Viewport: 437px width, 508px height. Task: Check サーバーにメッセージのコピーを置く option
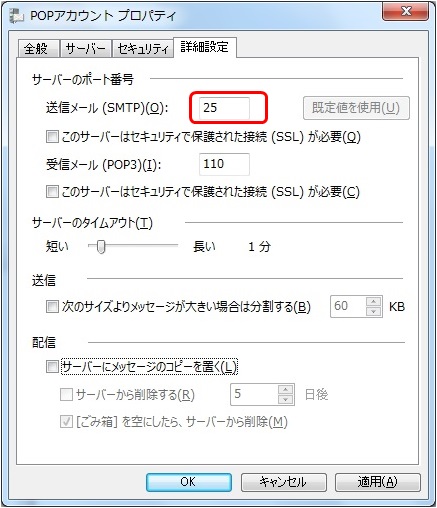coord(52,367)
